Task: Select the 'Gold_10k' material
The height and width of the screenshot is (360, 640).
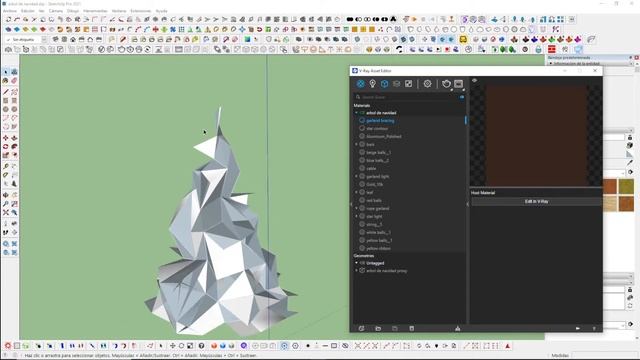Action: [x=374, y=184]
